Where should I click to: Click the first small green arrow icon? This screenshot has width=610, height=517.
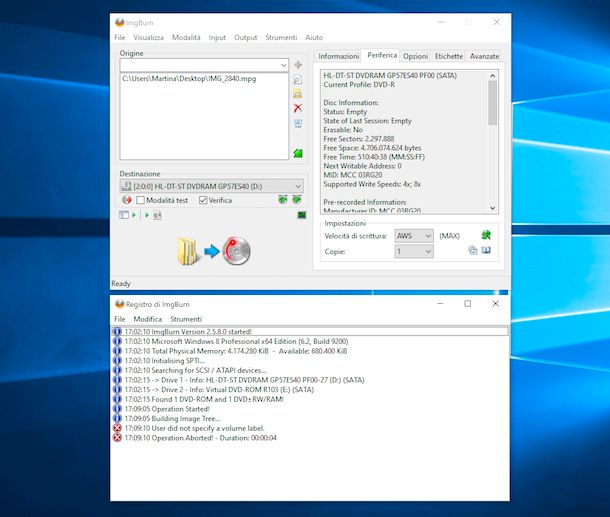tap(133, 215)
